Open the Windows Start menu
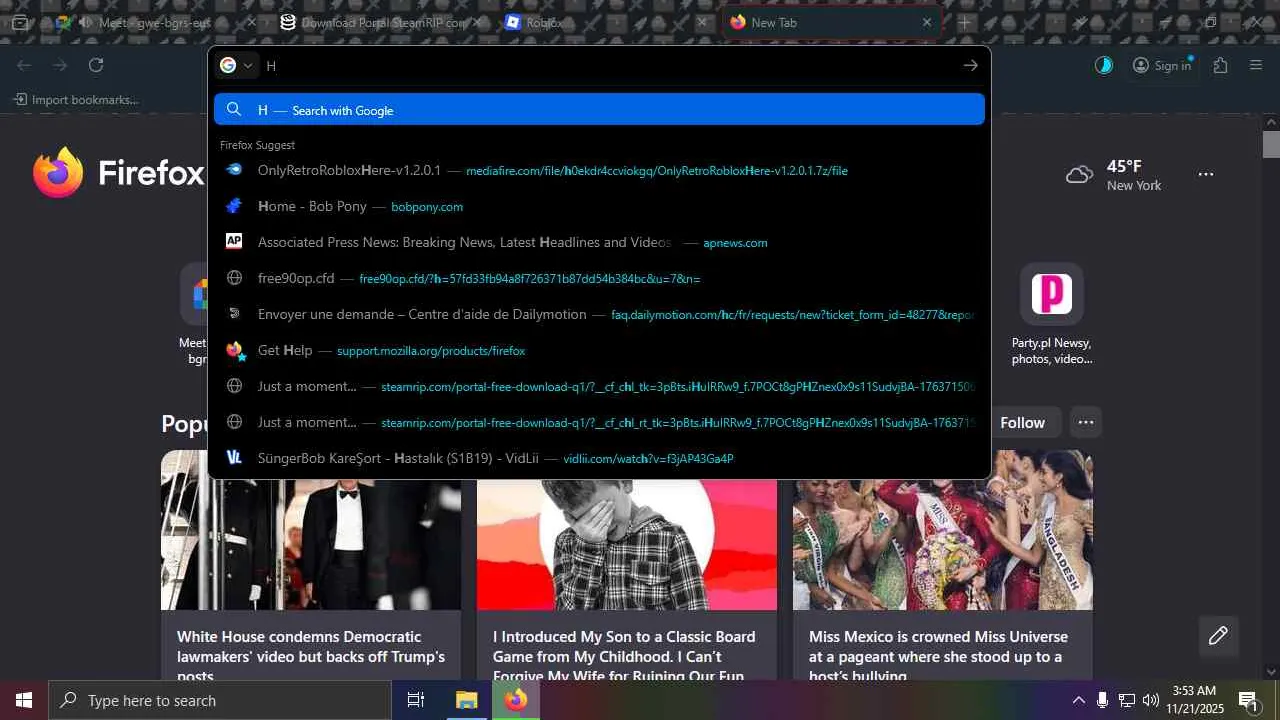The image size is (1280, 720). (x=24, y=700)
